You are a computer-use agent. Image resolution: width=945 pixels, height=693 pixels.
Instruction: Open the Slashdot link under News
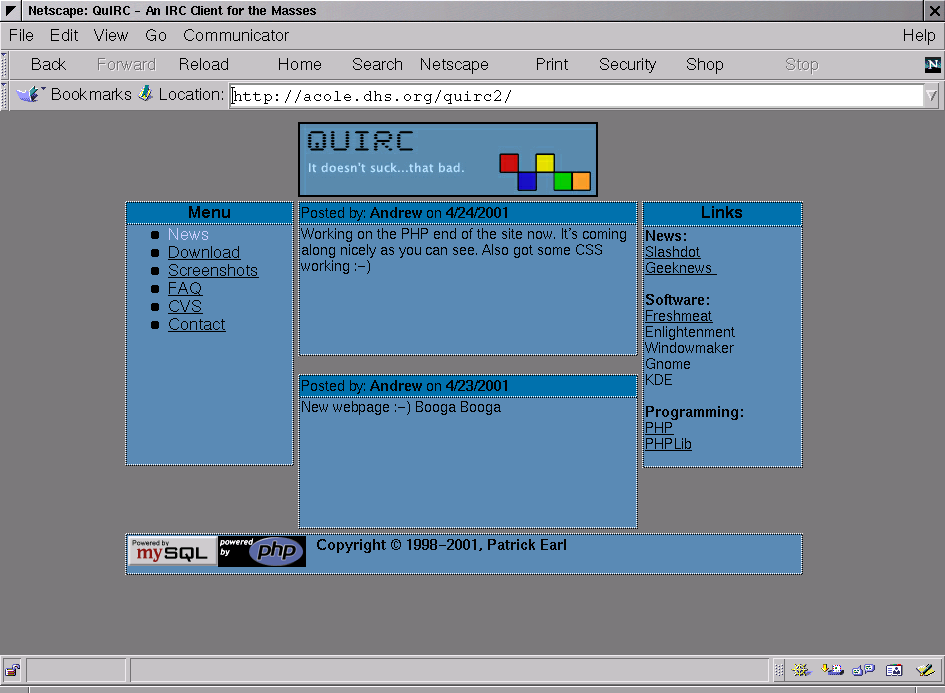pos(672,252)
